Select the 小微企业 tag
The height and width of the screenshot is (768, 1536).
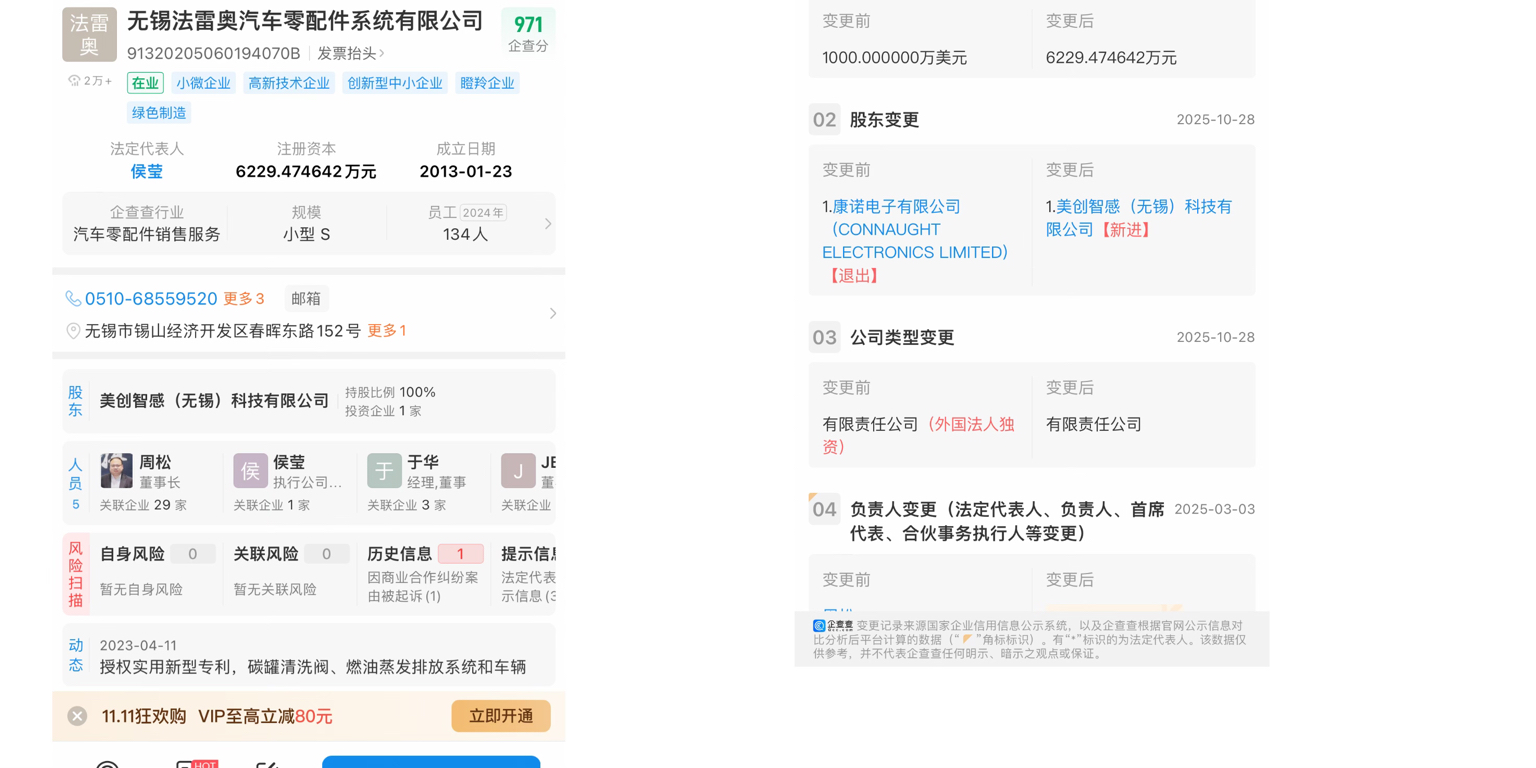(204, 83)
